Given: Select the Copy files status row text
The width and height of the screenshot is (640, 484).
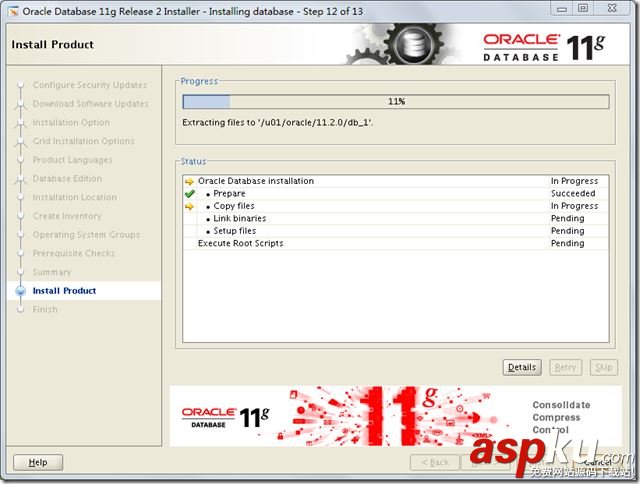Looking at the screenshot, I should (234, 206).
